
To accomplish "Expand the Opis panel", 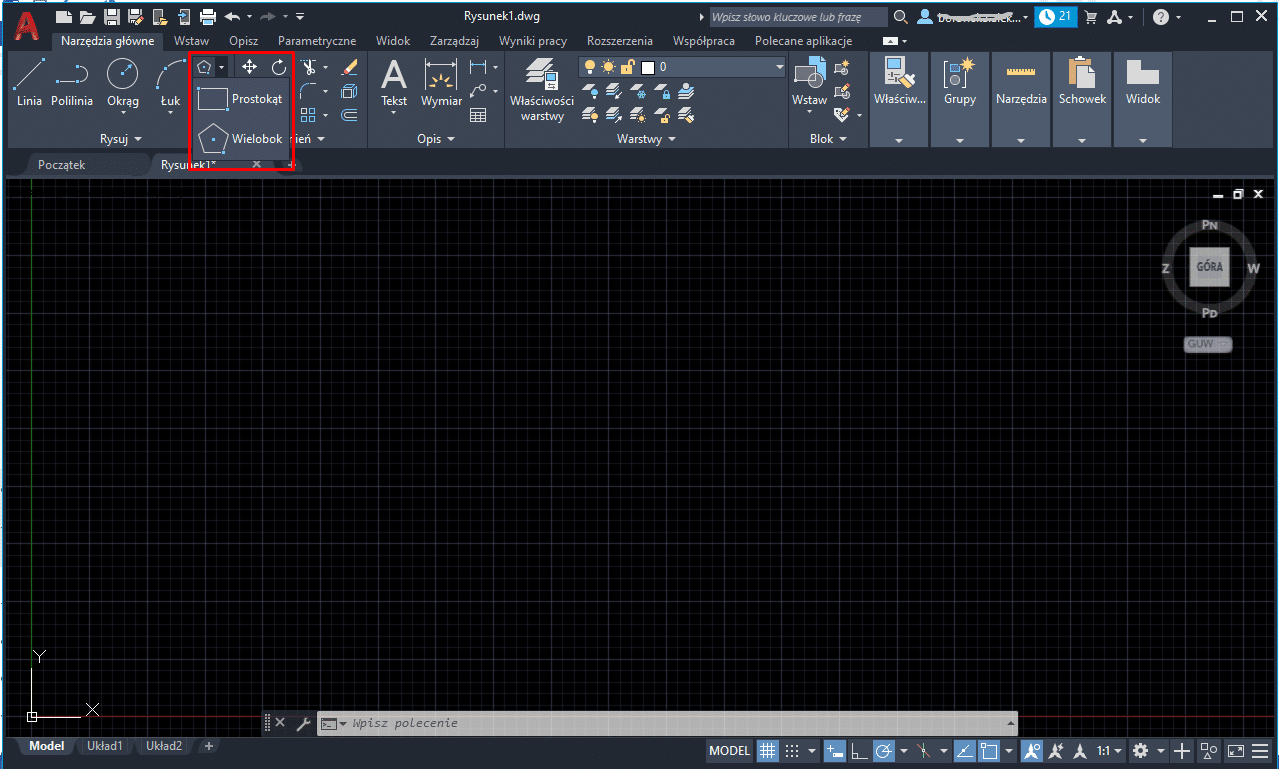I will (x=436, y=139).
